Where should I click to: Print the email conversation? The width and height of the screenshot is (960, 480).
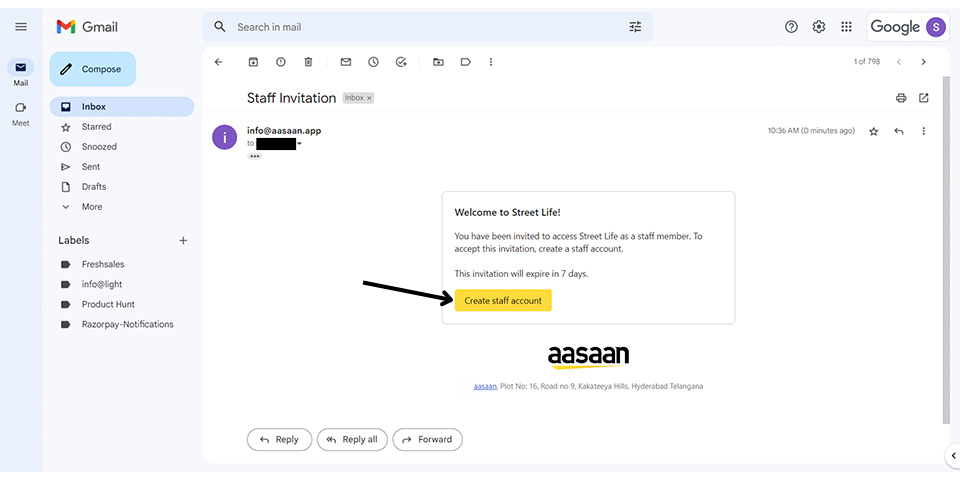[x=901, y=98]
